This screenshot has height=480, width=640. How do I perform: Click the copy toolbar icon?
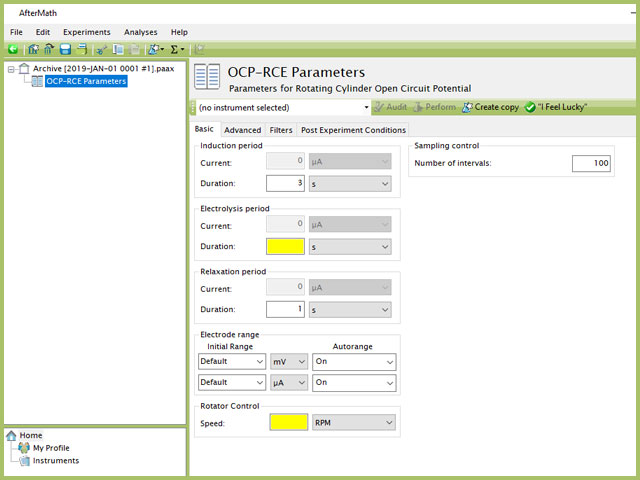[x=118, y=49]
